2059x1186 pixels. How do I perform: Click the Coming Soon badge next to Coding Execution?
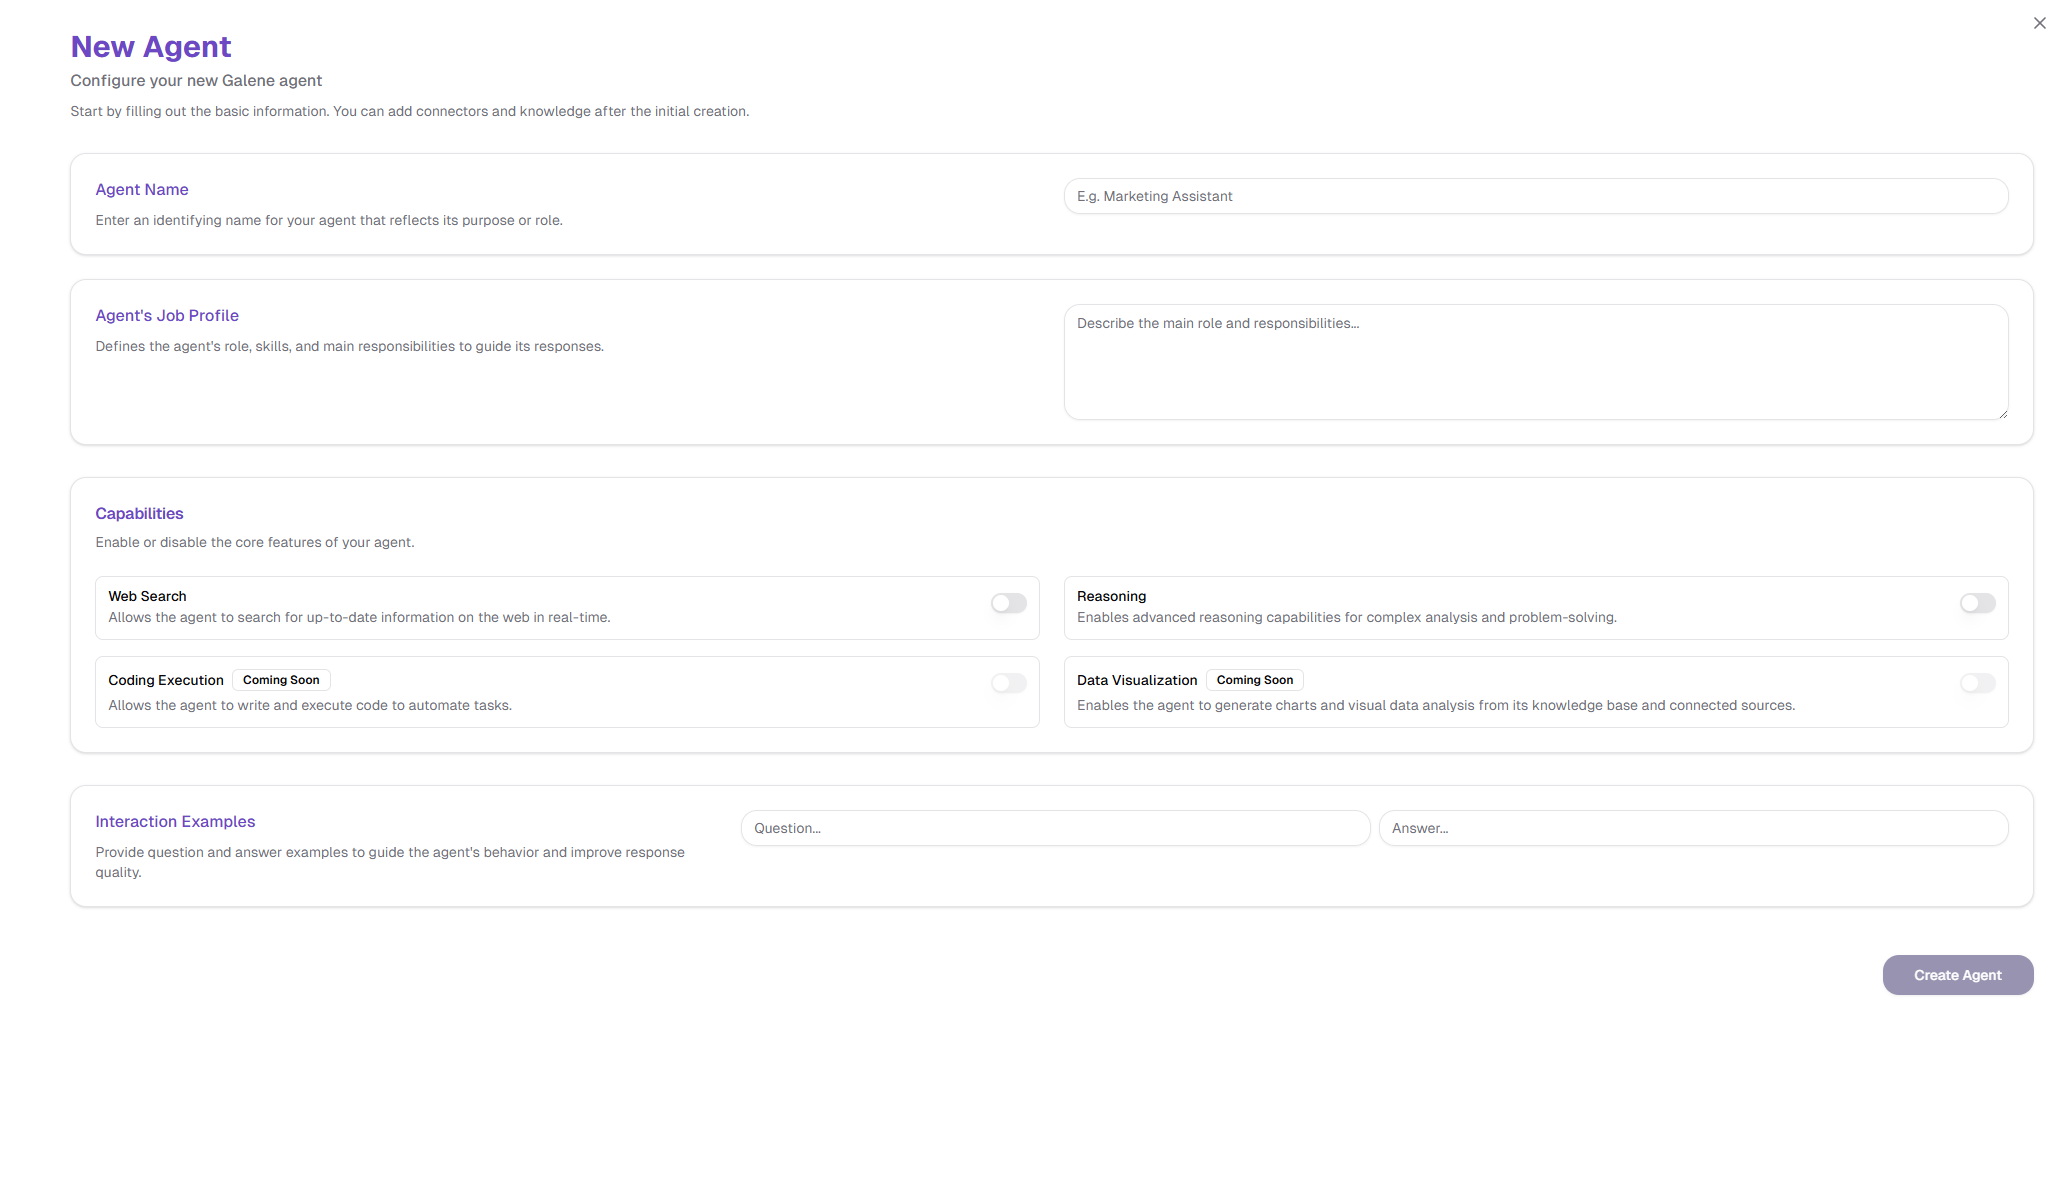point(281,680)
